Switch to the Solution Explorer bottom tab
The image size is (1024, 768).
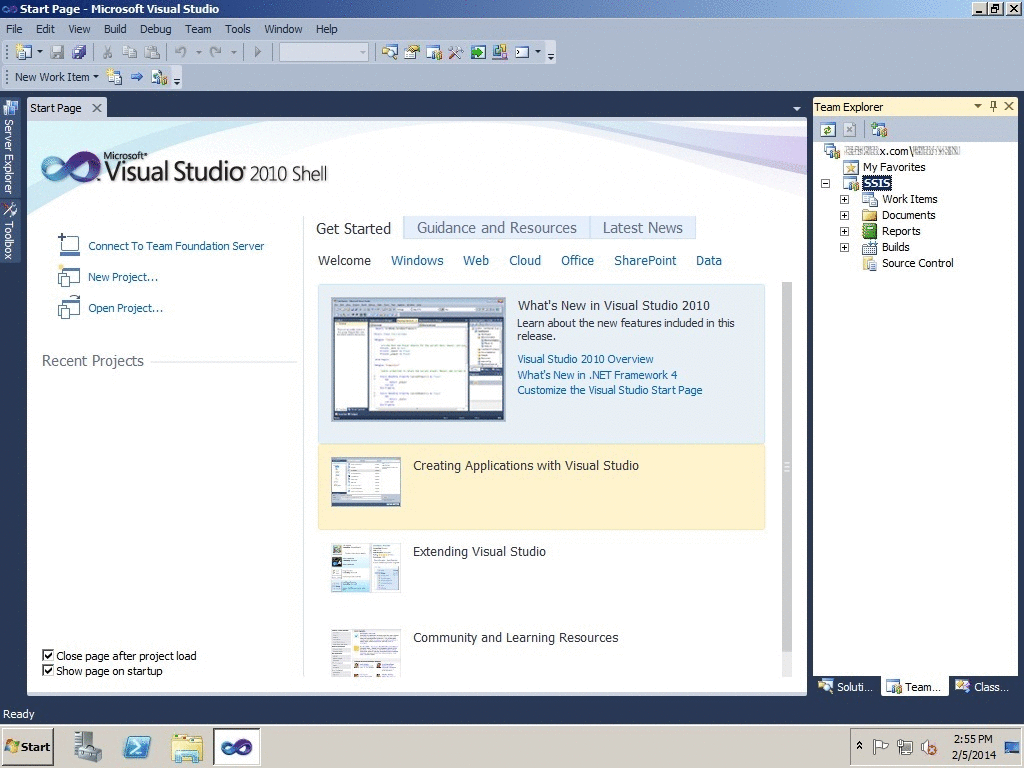pos(847,686)
